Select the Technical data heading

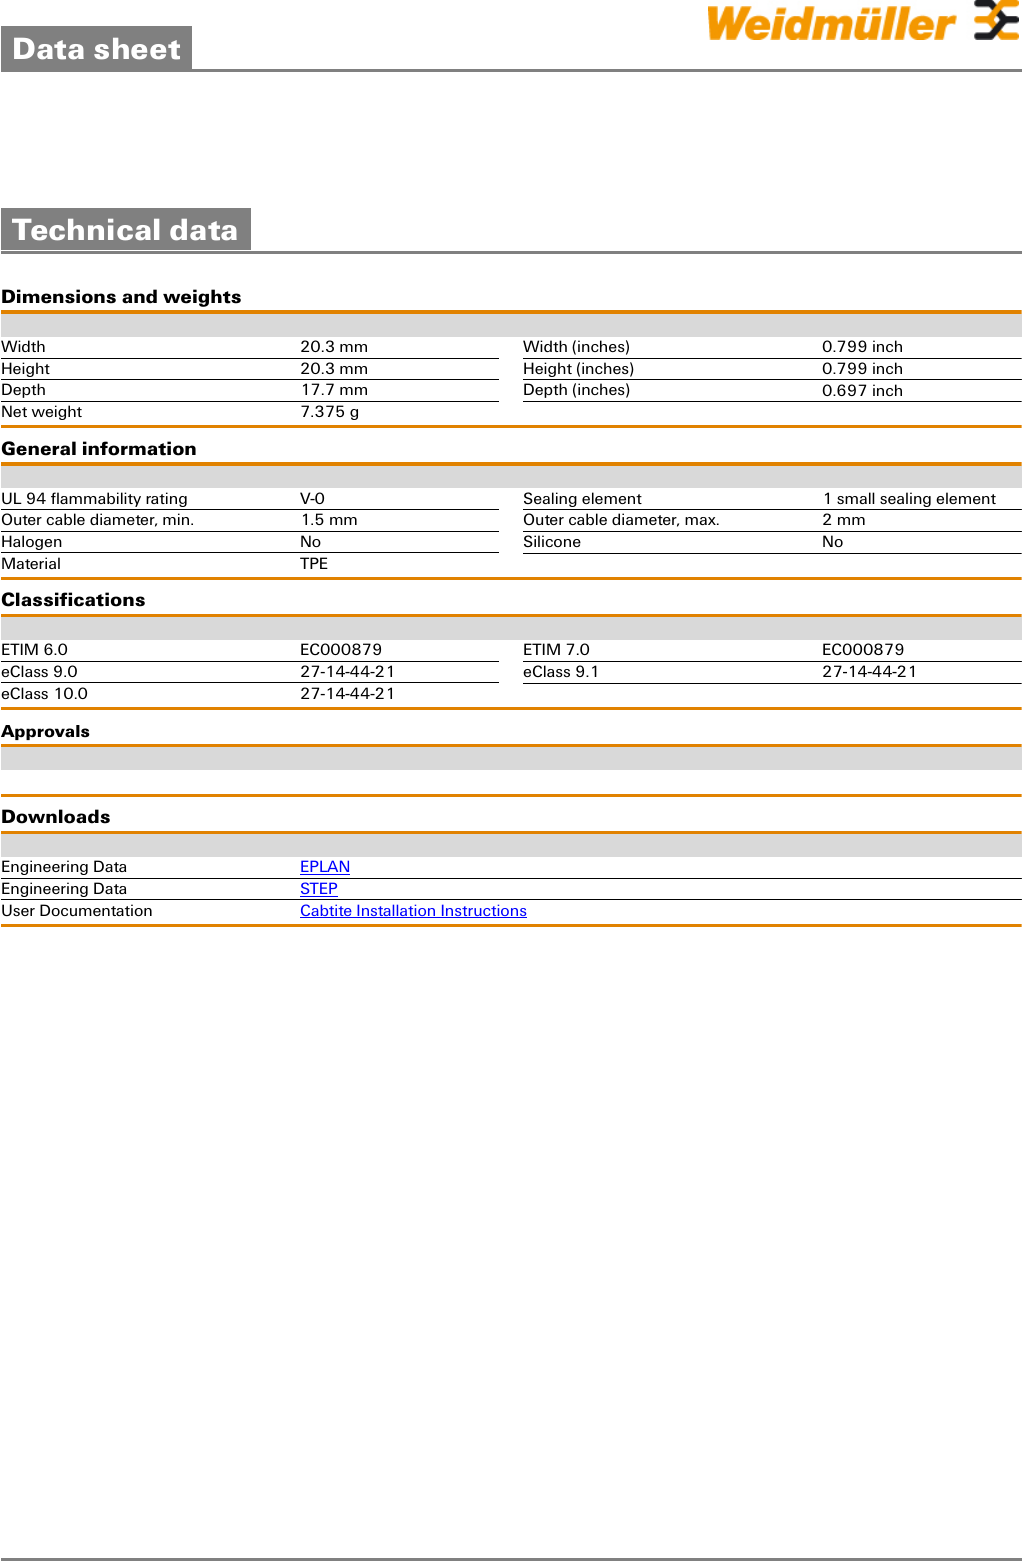pos(125,230)
